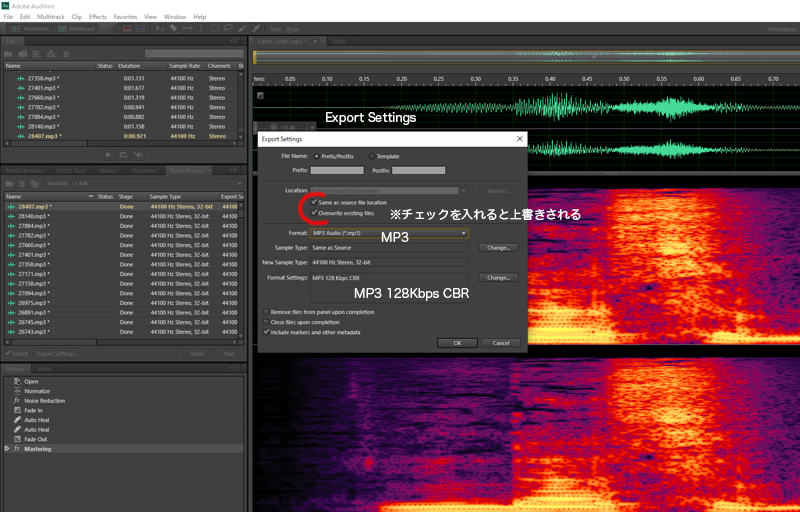Toggle Remove files from panel upon completion
The height and width of the screenshot is (512, 800).
(x=266, y=312)
